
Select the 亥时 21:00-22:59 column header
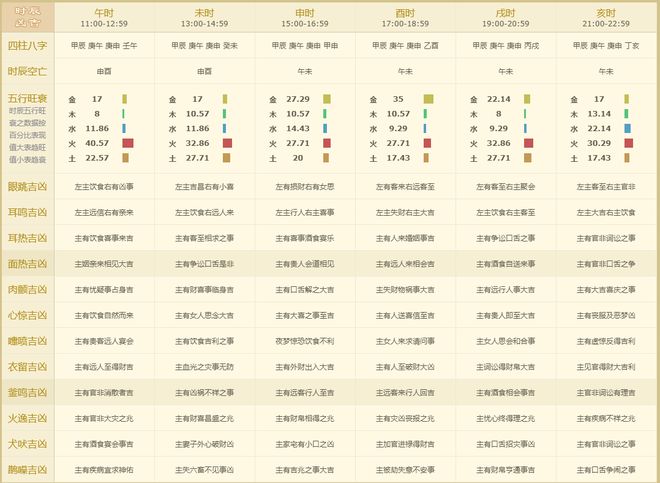(606, 18)
